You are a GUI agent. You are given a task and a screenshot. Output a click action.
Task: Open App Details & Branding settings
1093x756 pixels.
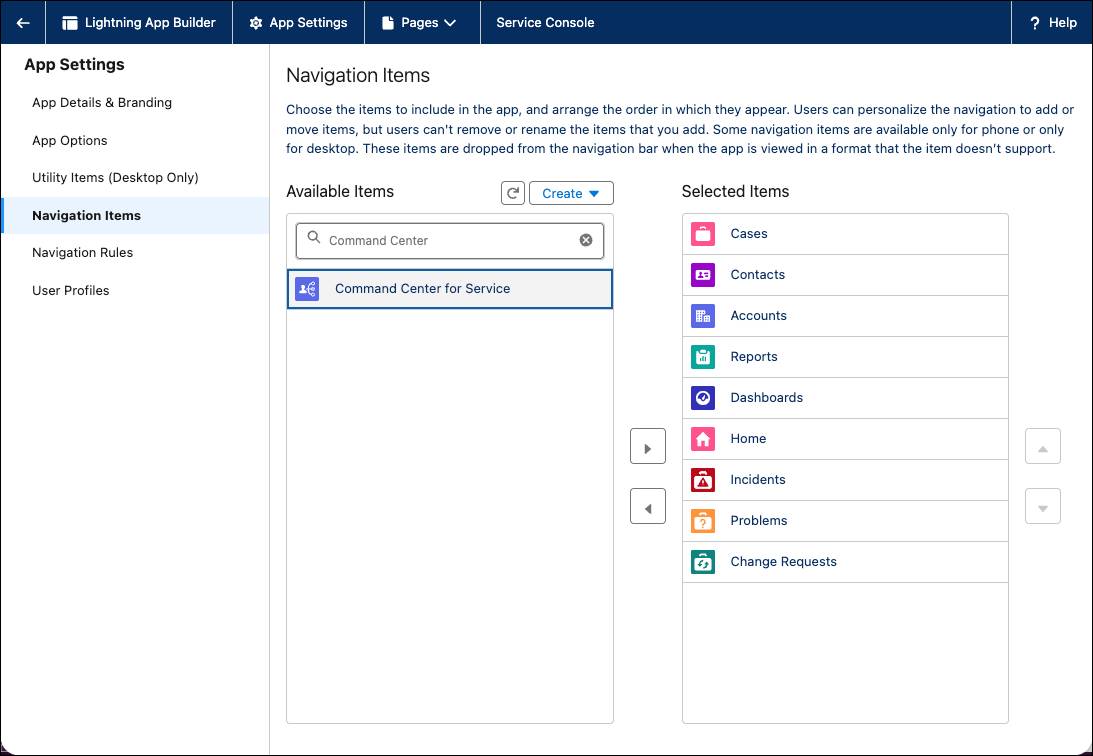tap(102, 102)
